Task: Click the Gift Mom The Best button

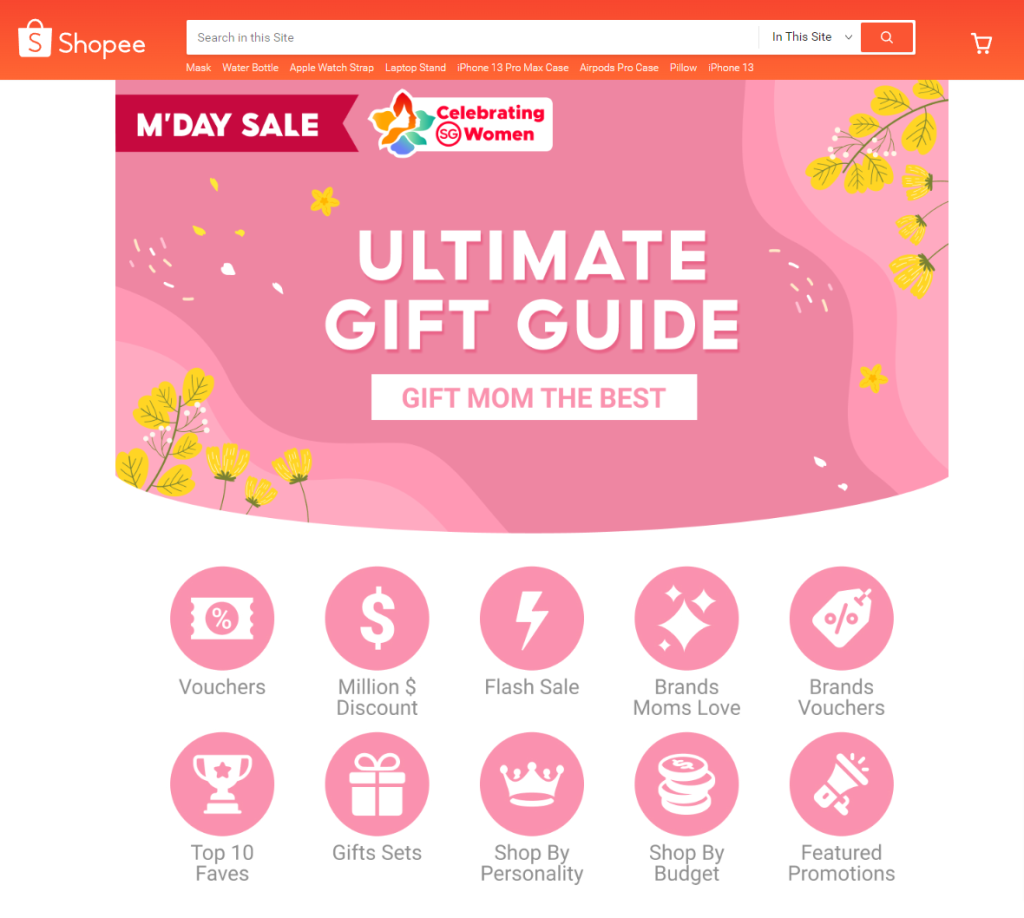Action: (534, 397)
